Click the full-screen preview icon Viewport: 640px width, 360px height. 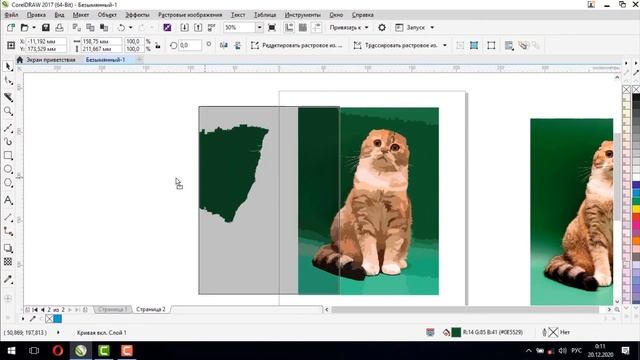click(272, 27)
